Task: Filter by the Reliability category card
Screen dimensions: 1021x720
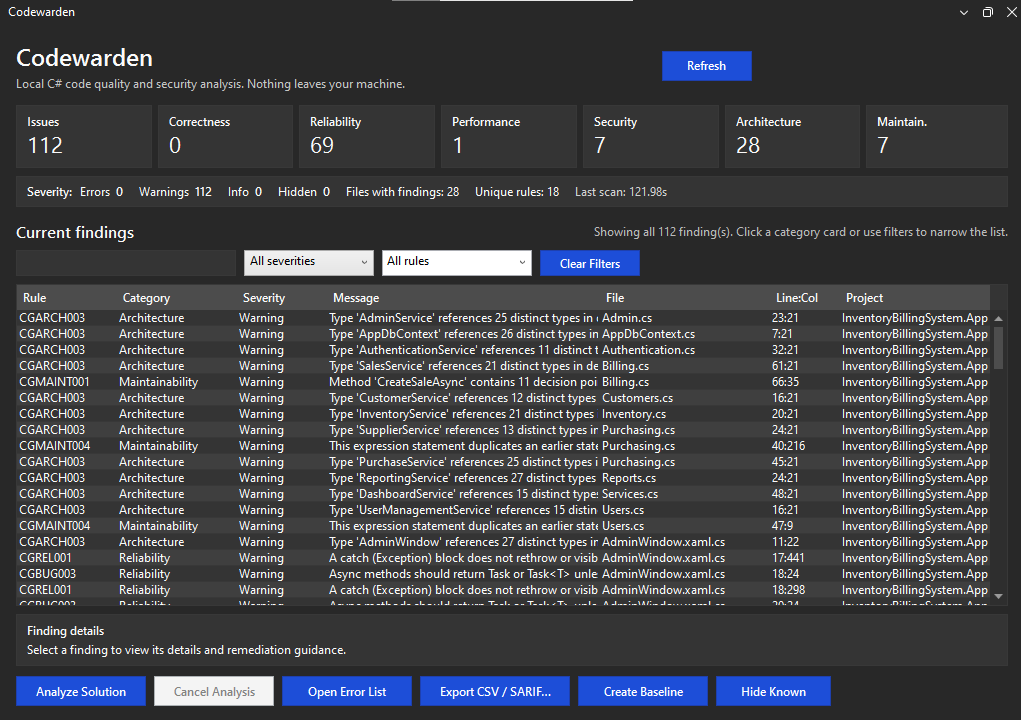Action: point(367,137)
